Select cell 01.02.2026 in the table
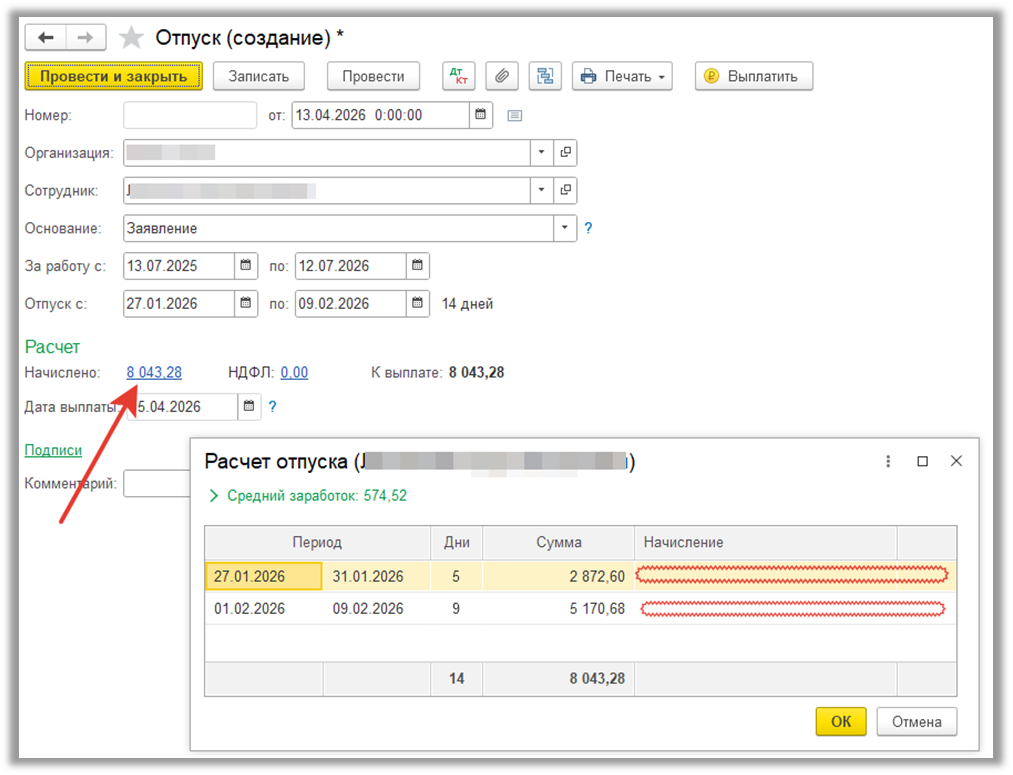The height and width of the screenshot is (775, 1013). click(x=264, y=608)
